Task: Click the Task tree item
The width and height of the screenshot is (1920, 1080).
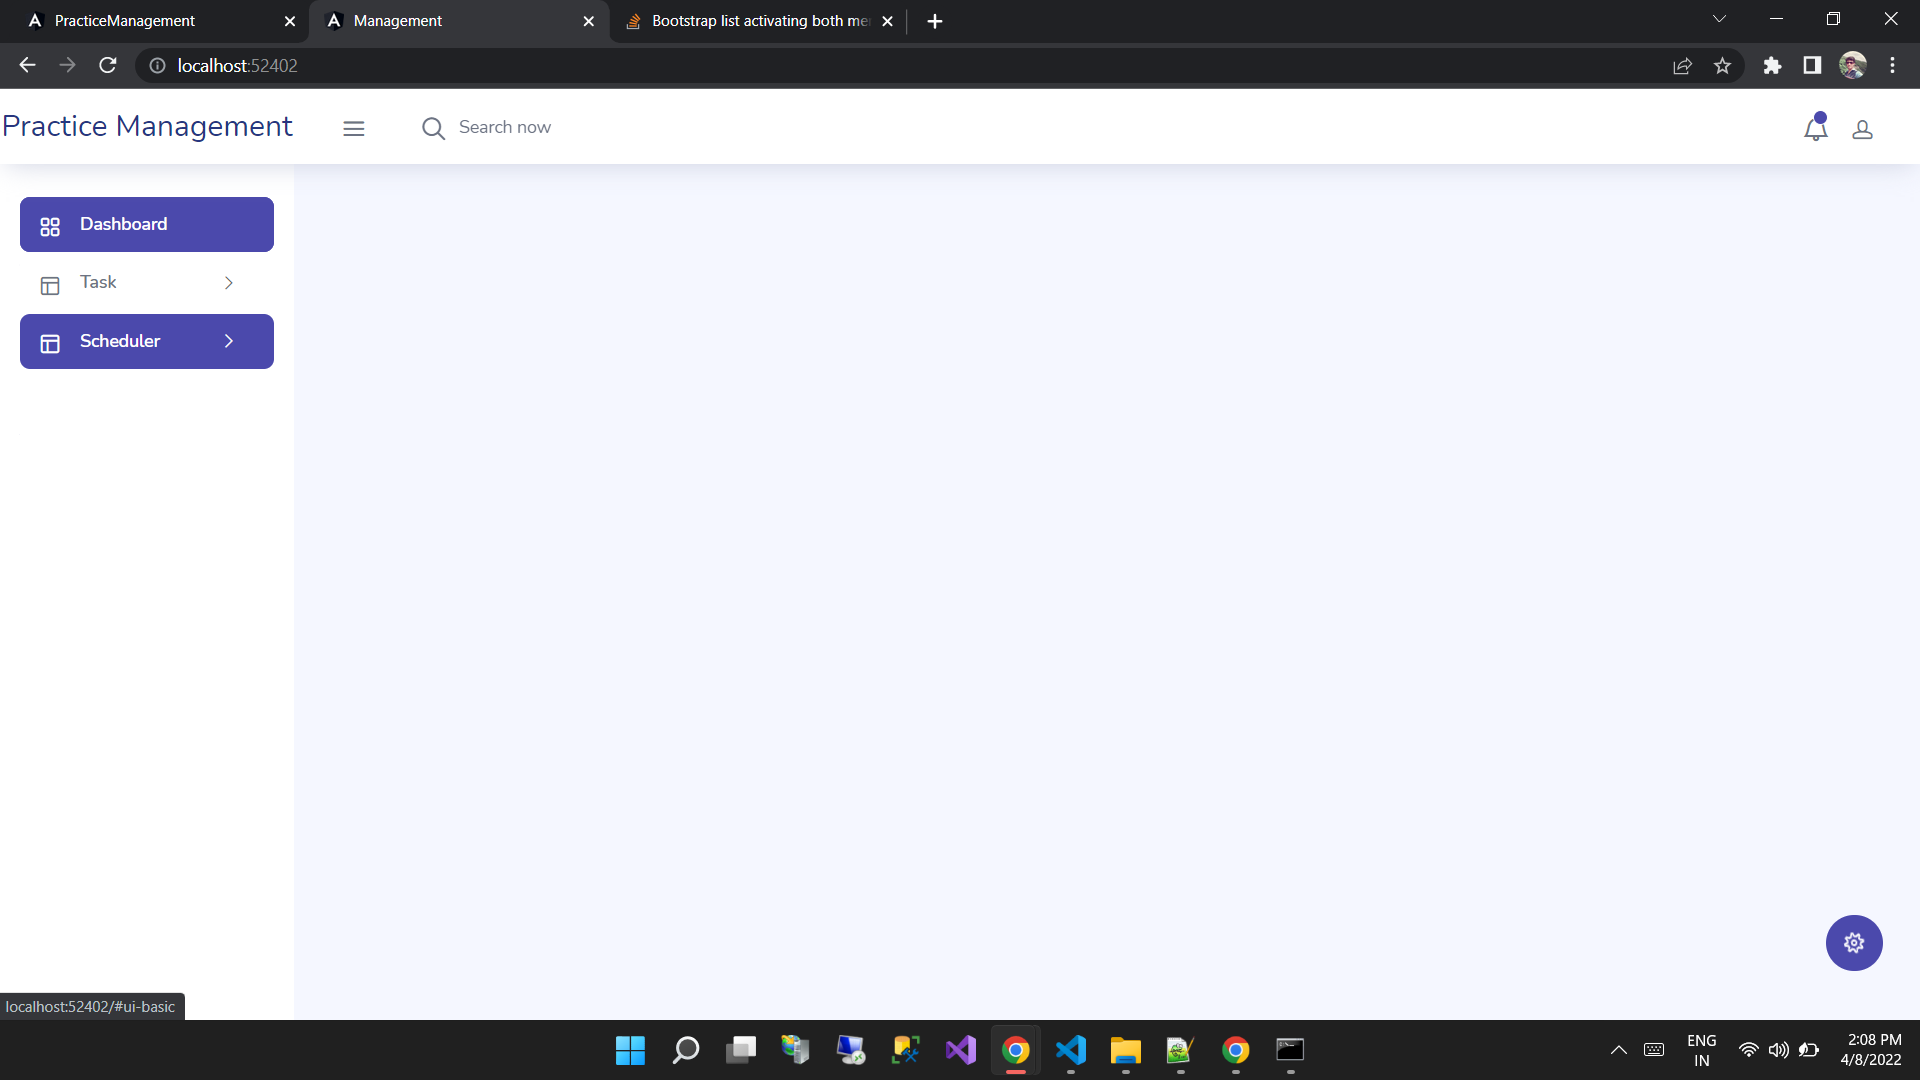Action: (x=146, y=282)
